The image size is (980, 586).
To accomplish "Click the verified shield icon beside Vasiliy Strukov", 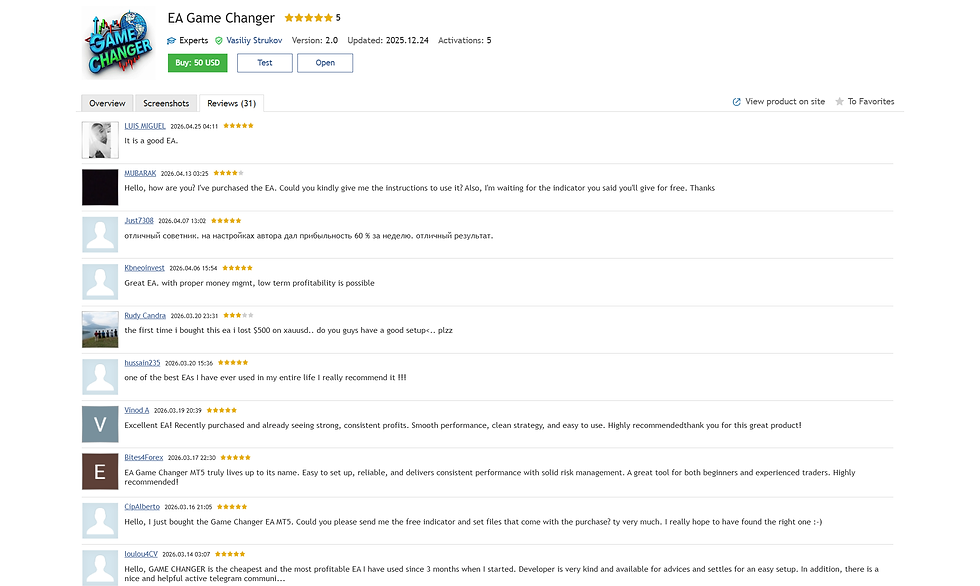I will [x=219, y=41].
